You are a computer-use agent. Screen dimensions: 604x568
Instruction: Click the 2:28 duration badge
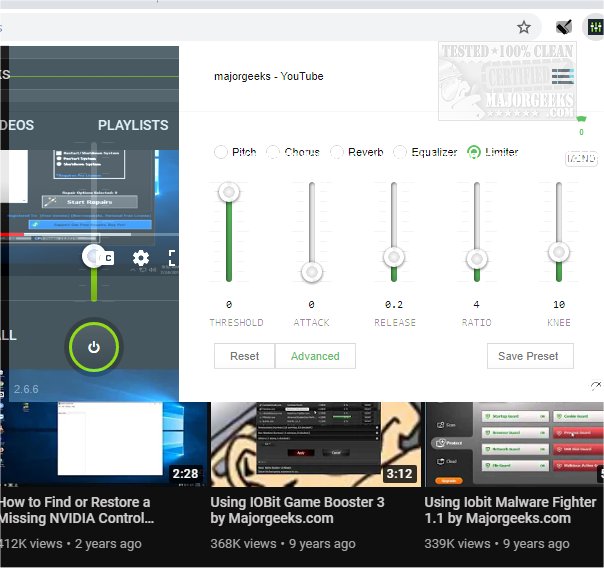[x=185, y=473]
